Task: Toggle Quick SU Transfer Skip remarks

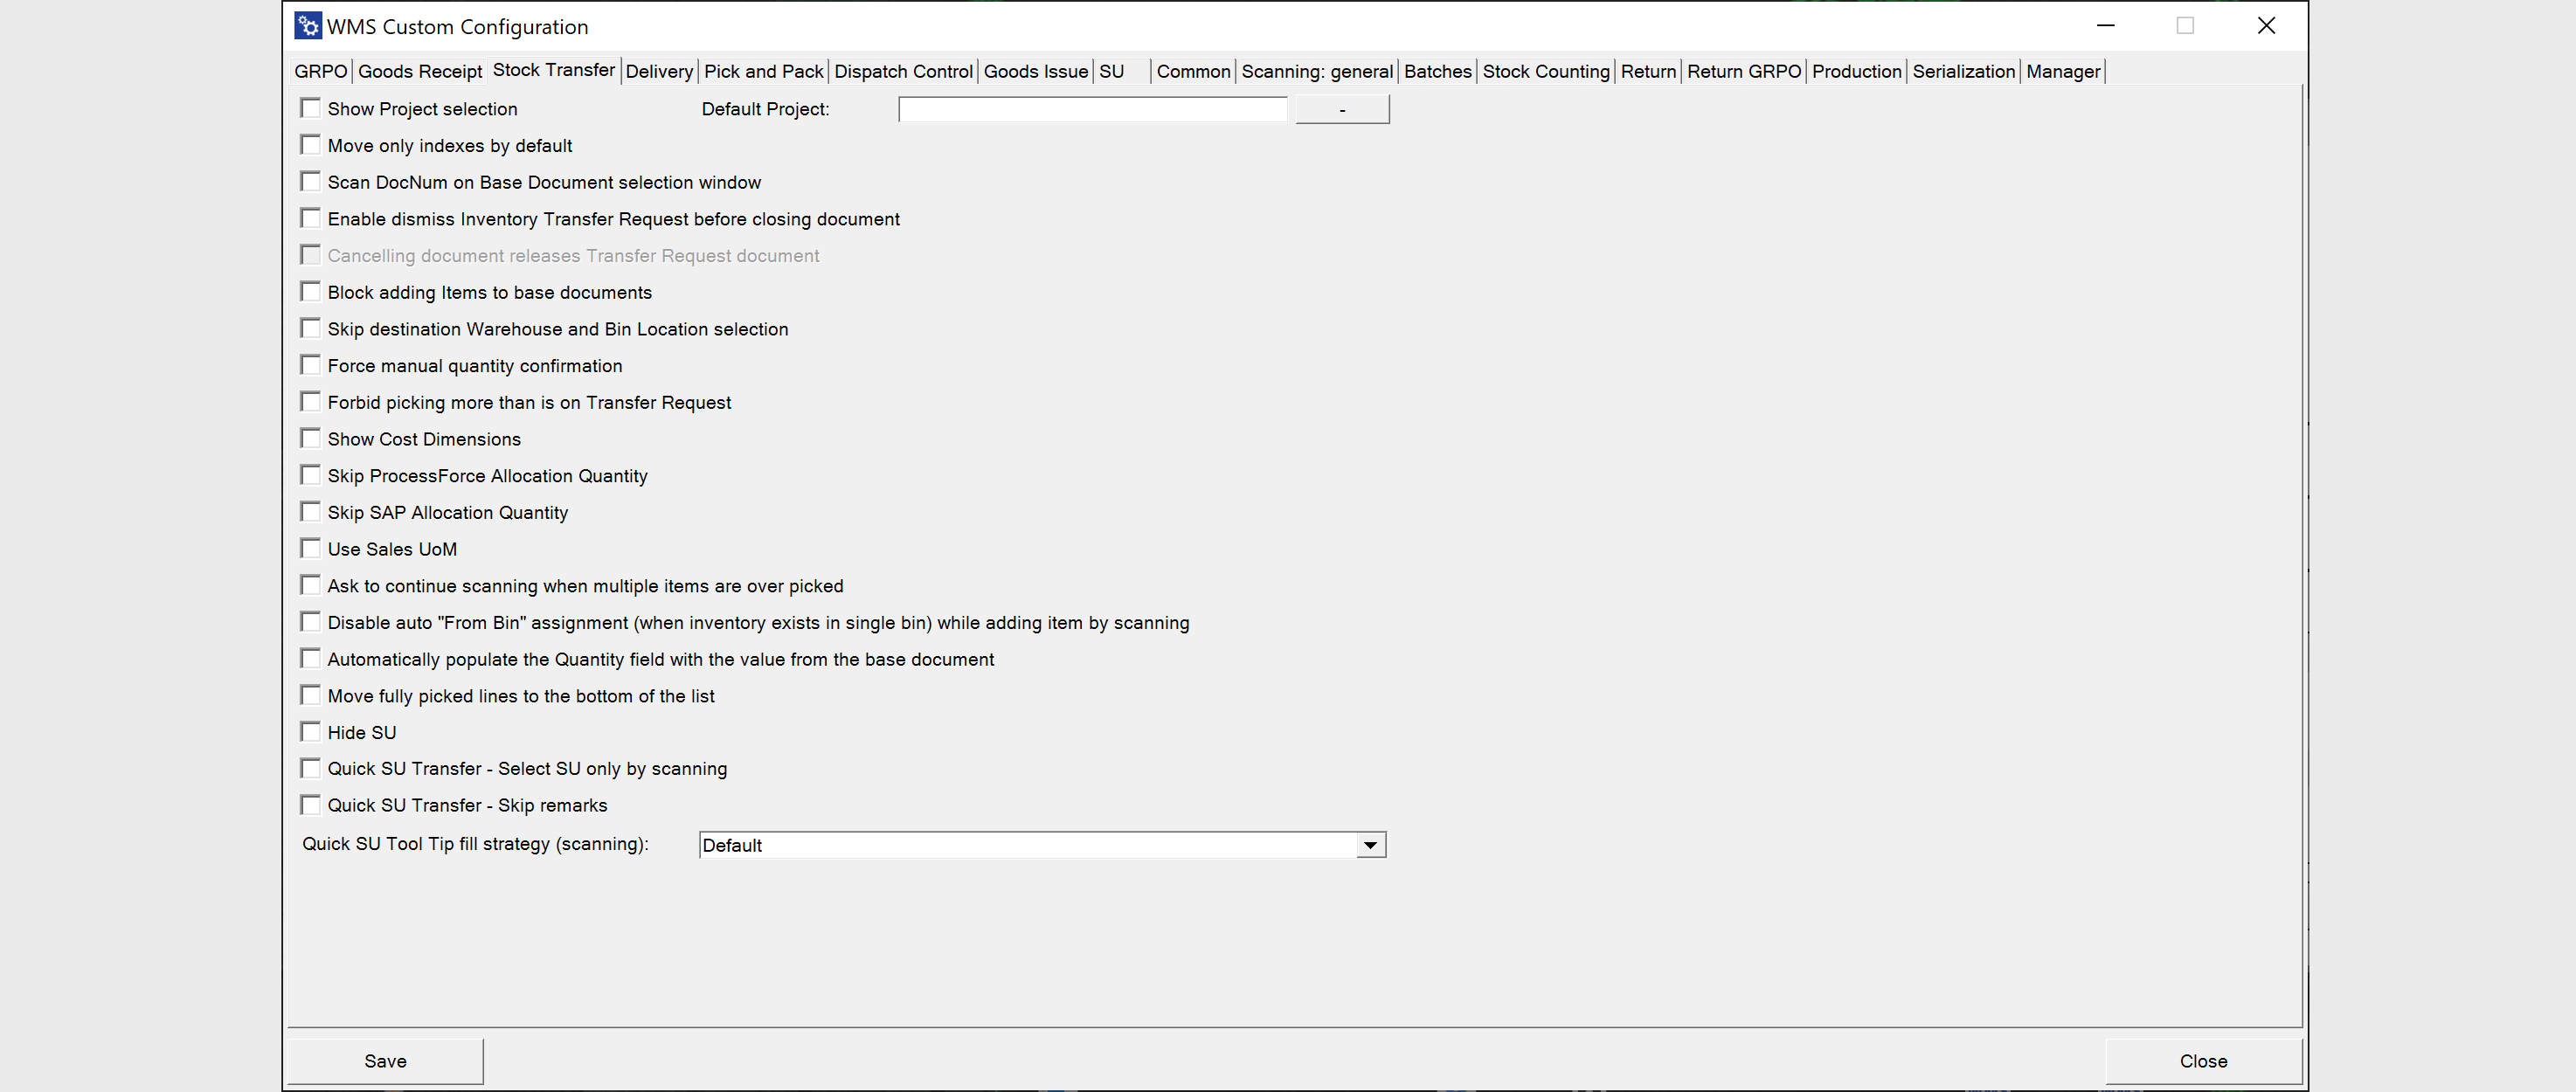Action: [311, 805]
